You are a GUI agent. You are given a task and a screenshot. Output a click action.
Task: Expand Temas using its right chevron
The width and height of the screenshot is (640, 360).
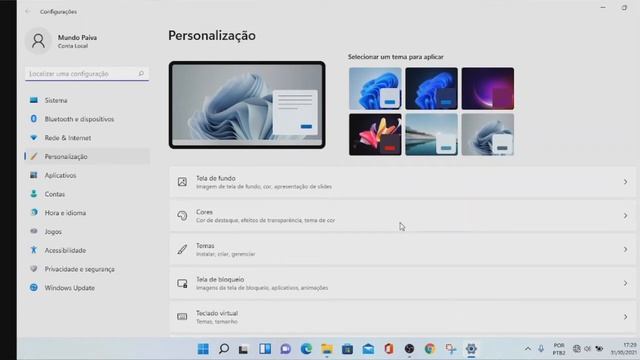pos(625,249)
